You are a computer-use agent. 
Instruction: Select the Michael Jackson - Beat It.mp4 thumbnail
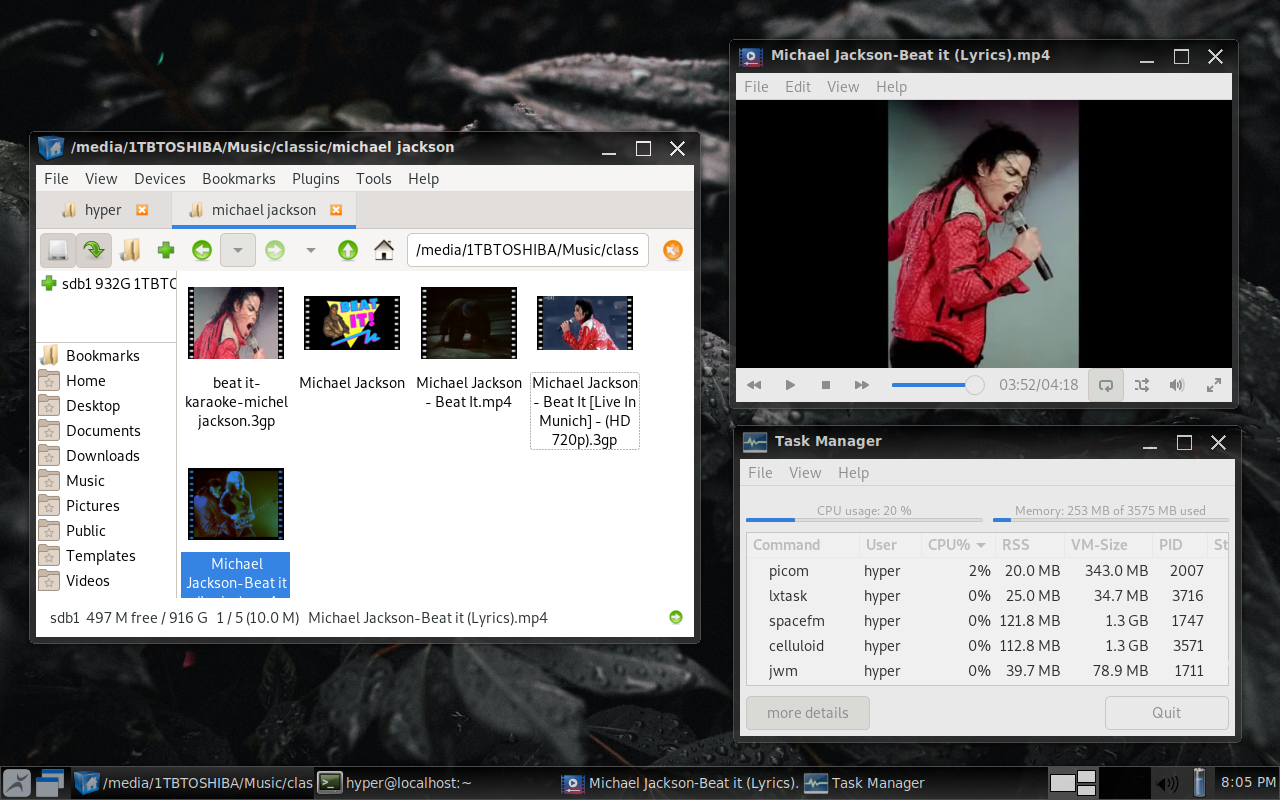click(469, 323)
